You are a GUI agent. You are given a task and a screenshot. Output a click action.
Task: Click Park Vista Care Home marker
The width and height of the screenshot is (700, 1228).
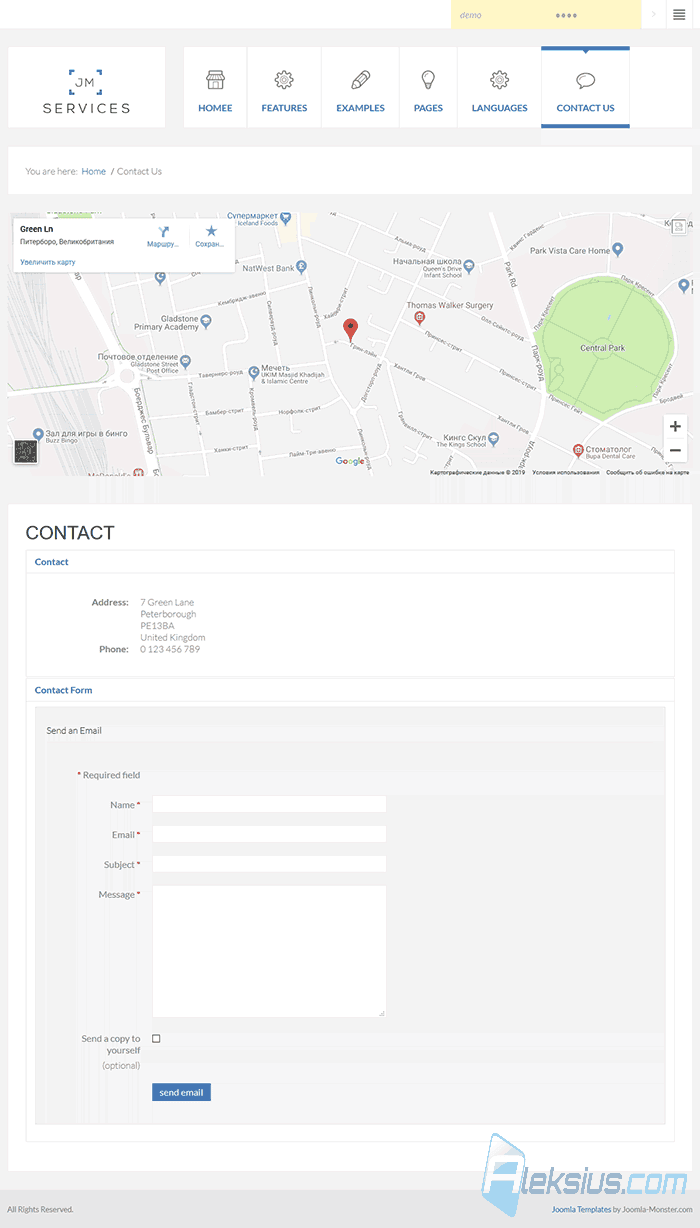618,250
